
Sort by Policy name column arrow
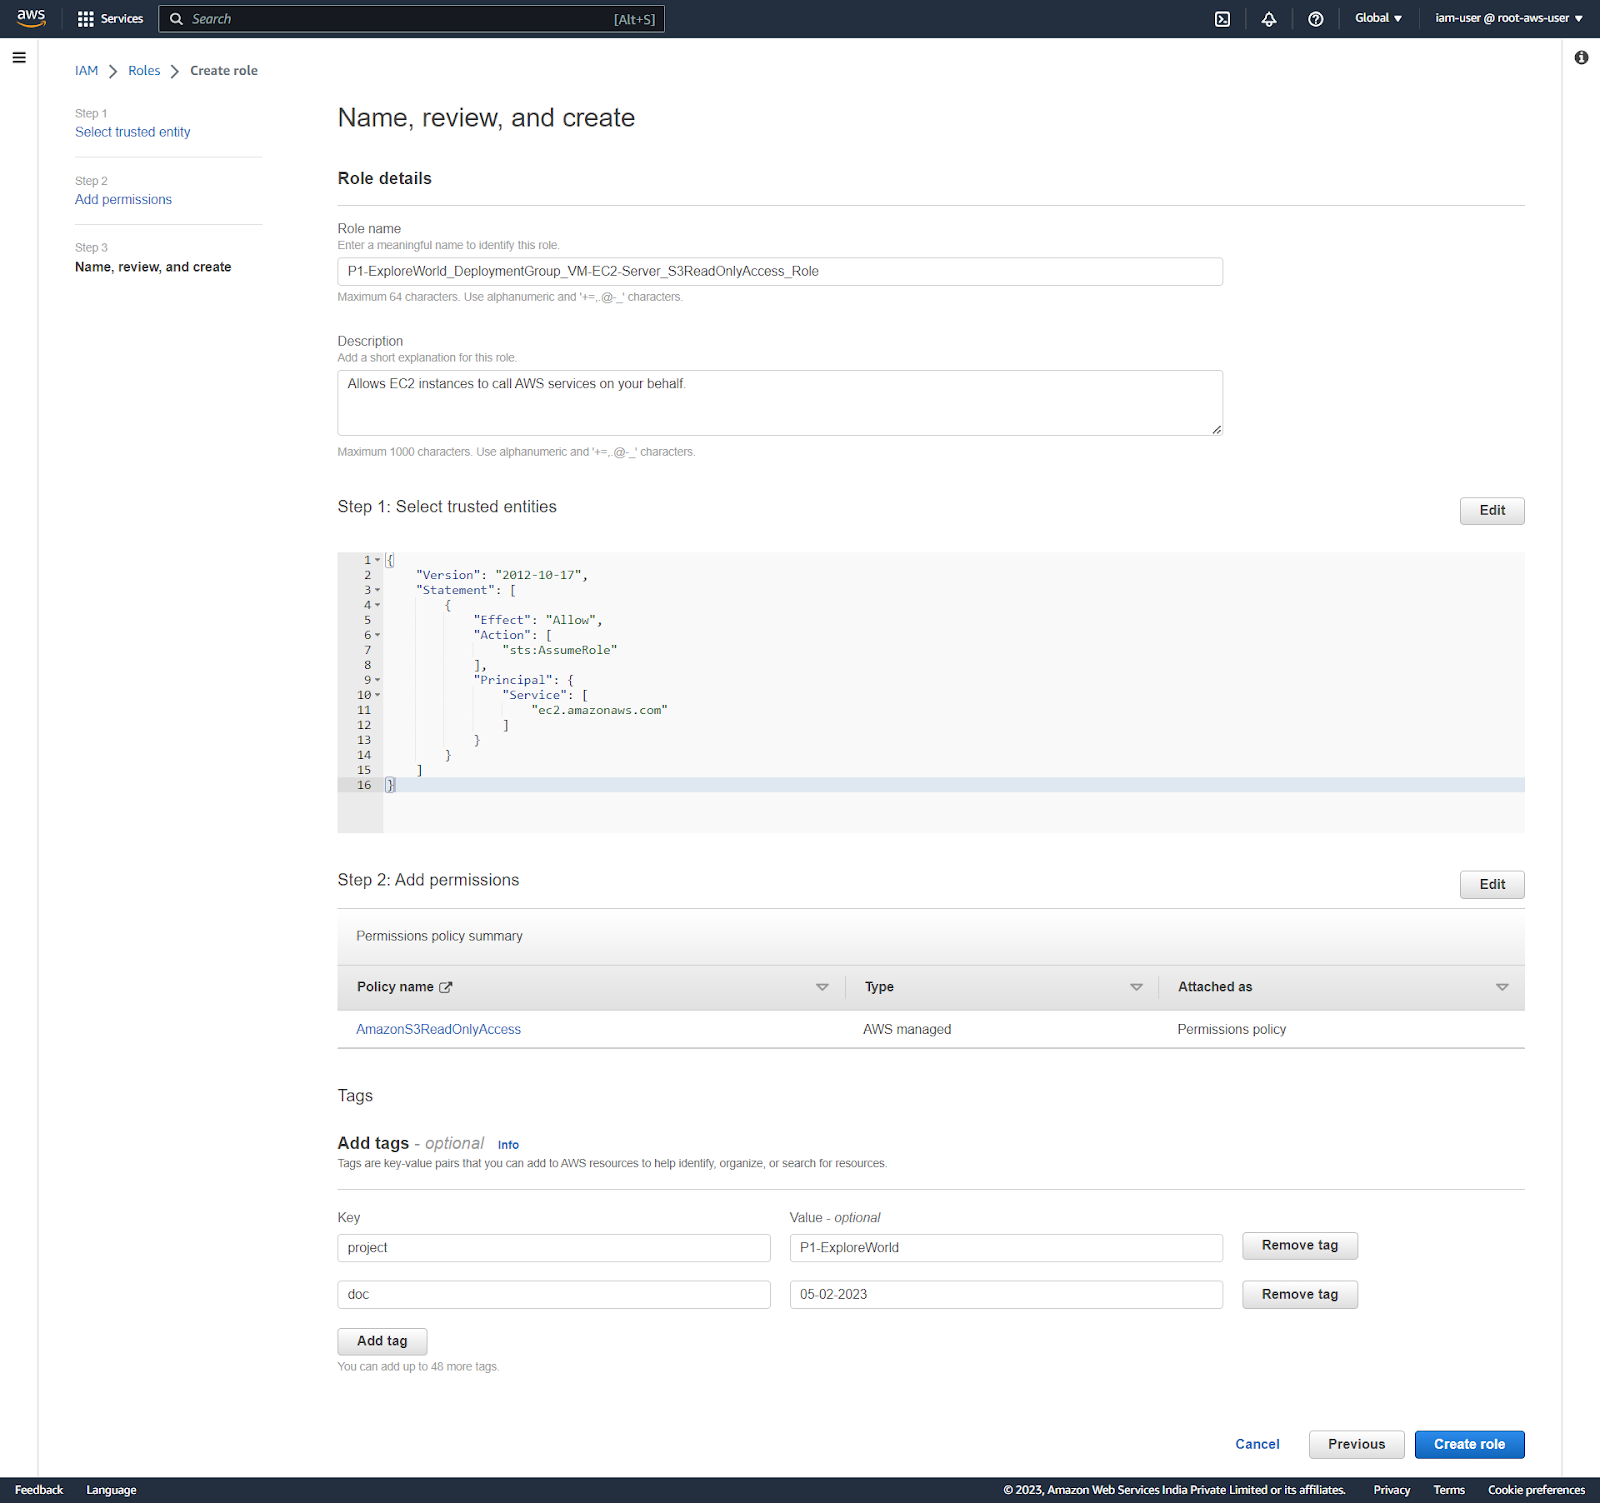point(822,987)
